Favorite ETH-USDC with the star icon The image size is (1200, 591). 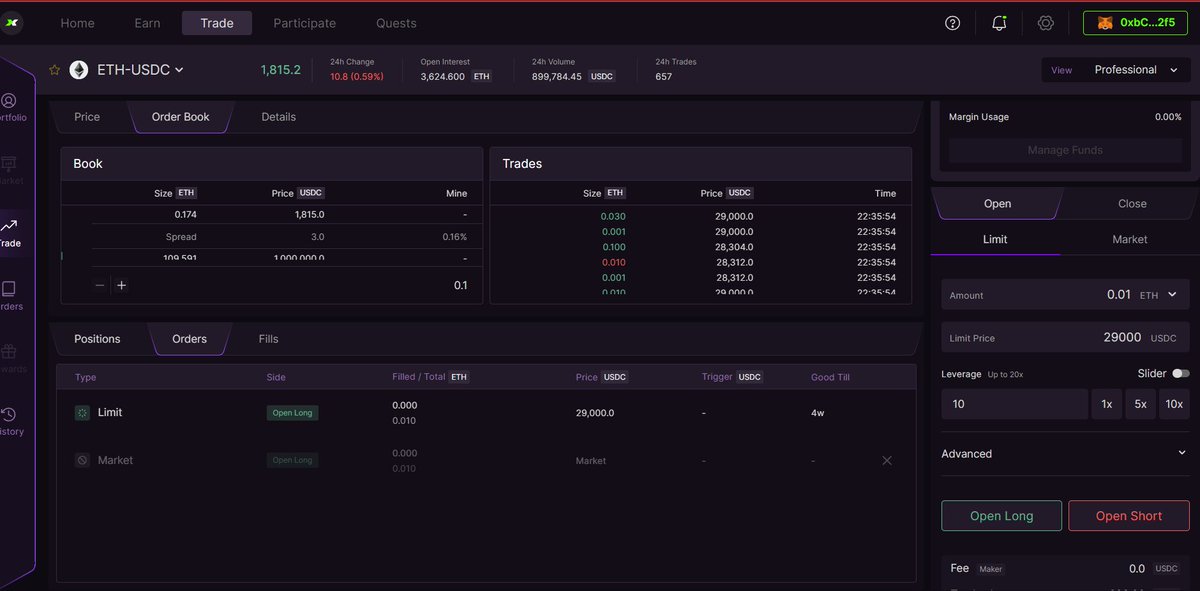pos(55,70)
